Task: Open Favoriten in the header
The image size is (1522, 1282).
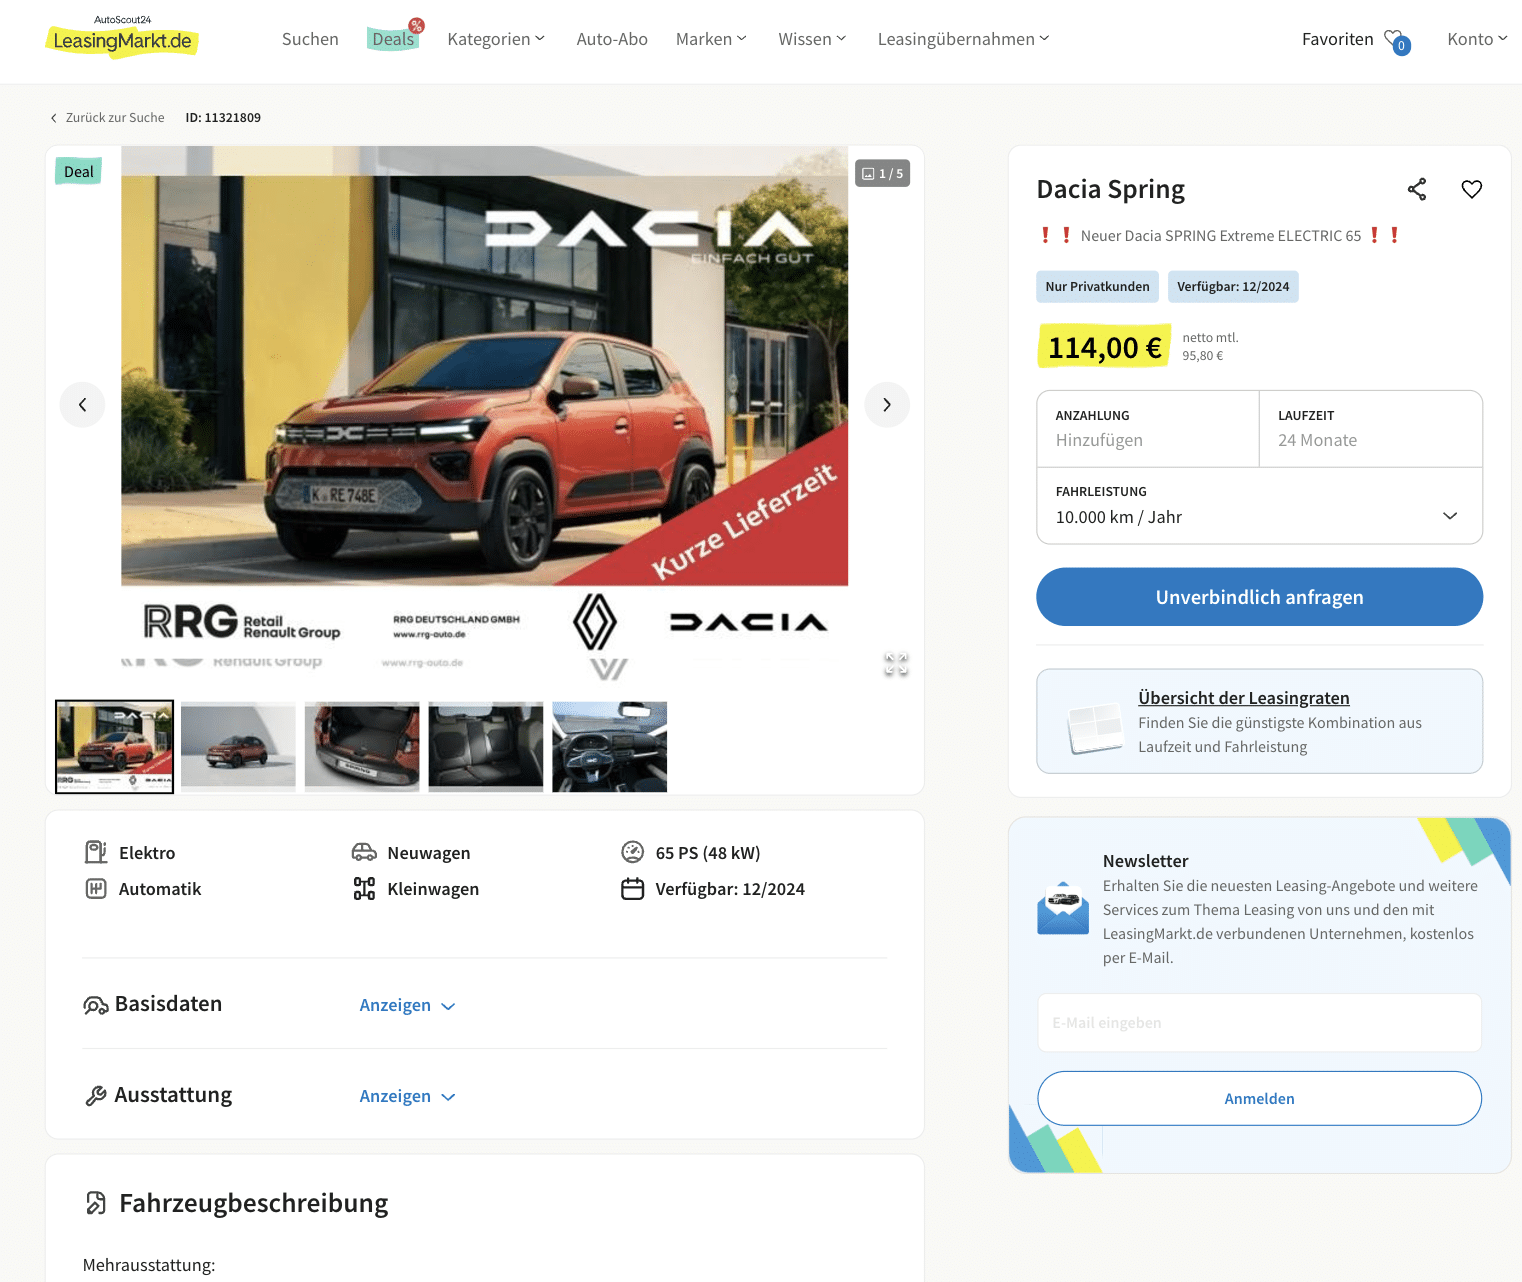Action: tap(1337, 39)
